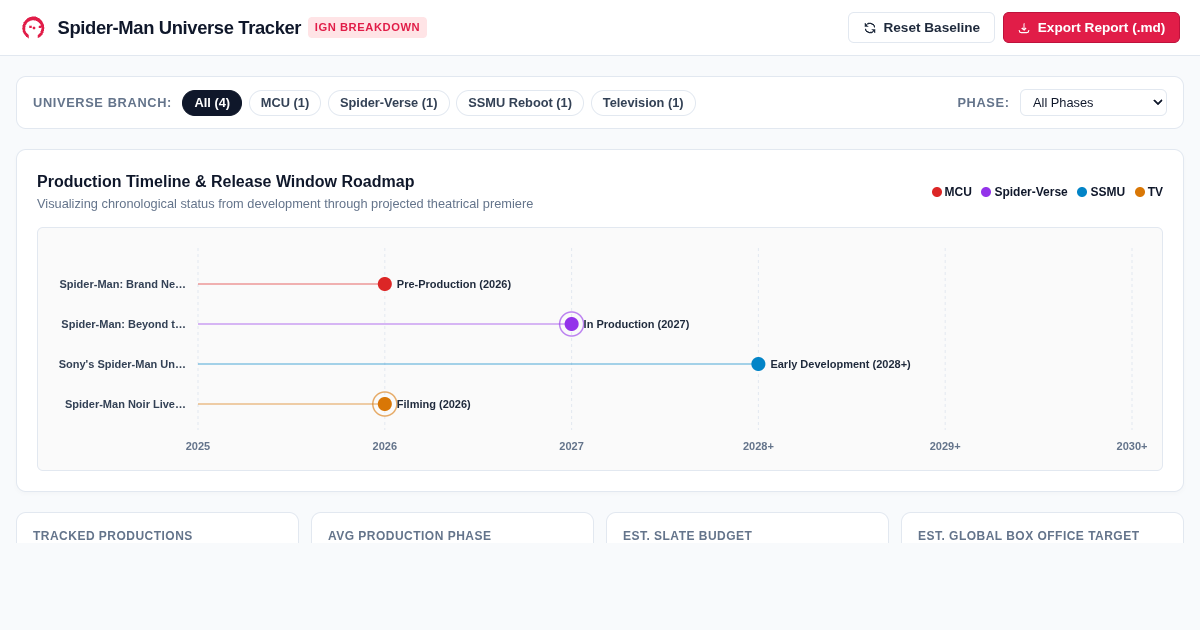Click the Early Development (2028+) status label

[840, 364]
